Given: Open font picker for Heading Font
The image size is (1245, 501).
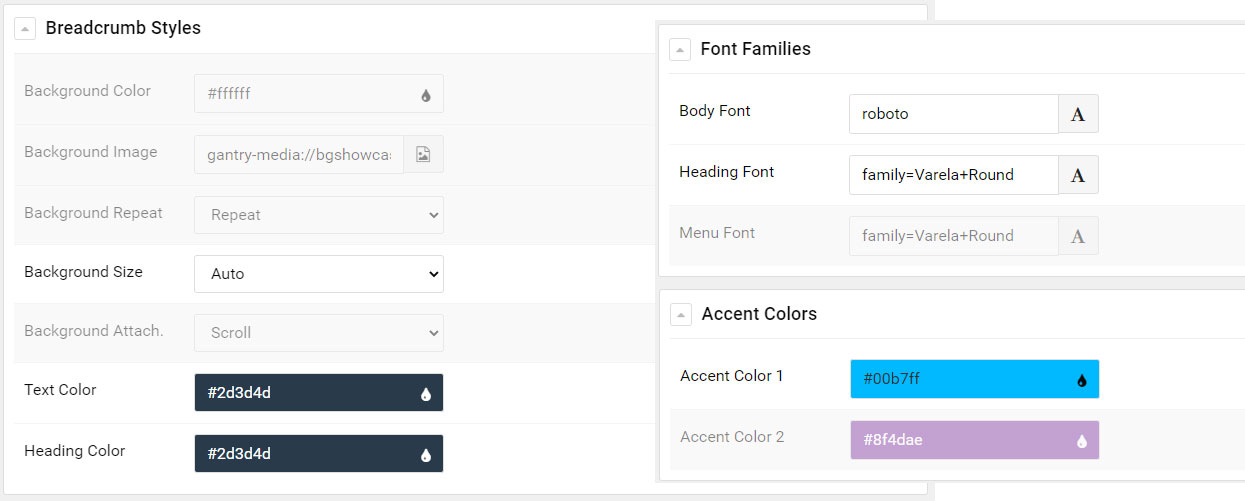Looking at the screenshot, I should [x=1079, y=175].
